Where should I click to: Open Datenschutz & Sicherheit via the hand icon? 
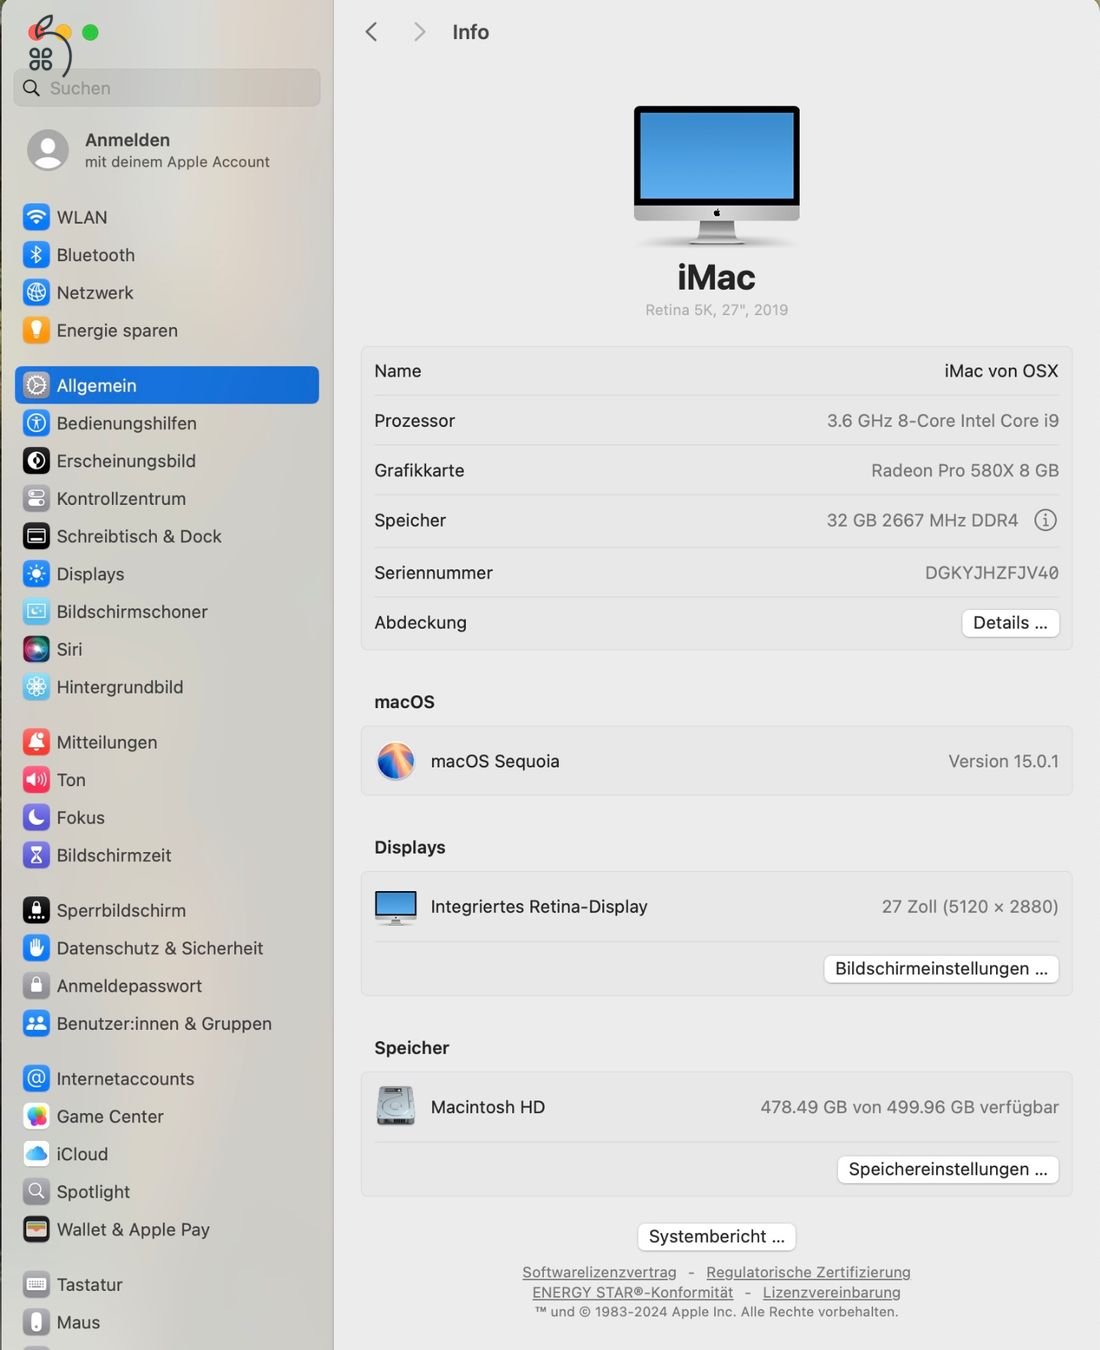(x=36, y=948)
